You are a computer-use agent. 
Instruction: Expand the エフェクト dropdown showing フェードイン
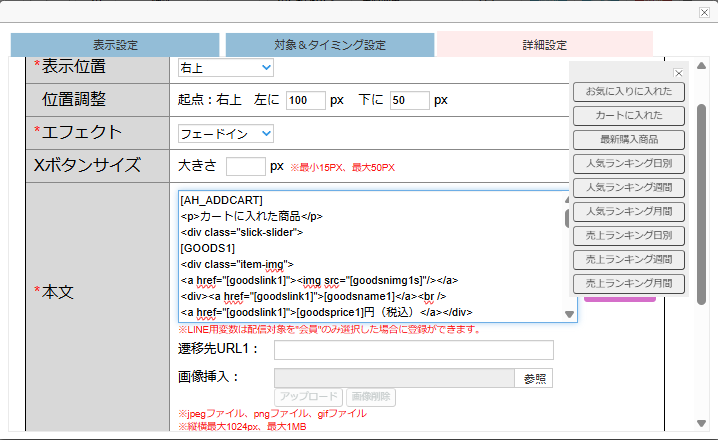point(225,133)
